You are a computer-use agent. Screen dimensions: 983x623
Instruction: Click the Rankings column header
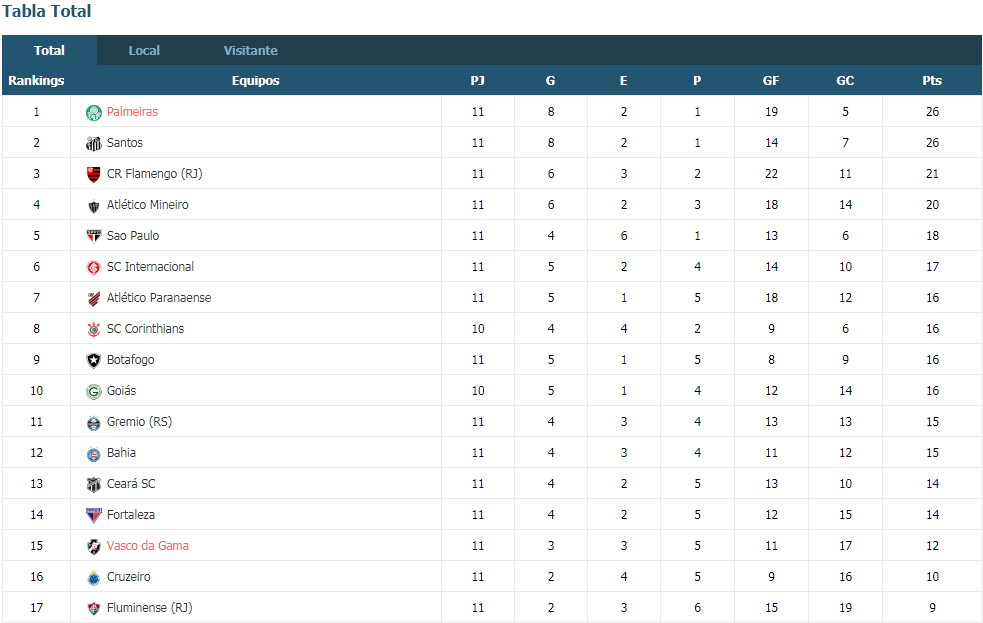[36, 80]
